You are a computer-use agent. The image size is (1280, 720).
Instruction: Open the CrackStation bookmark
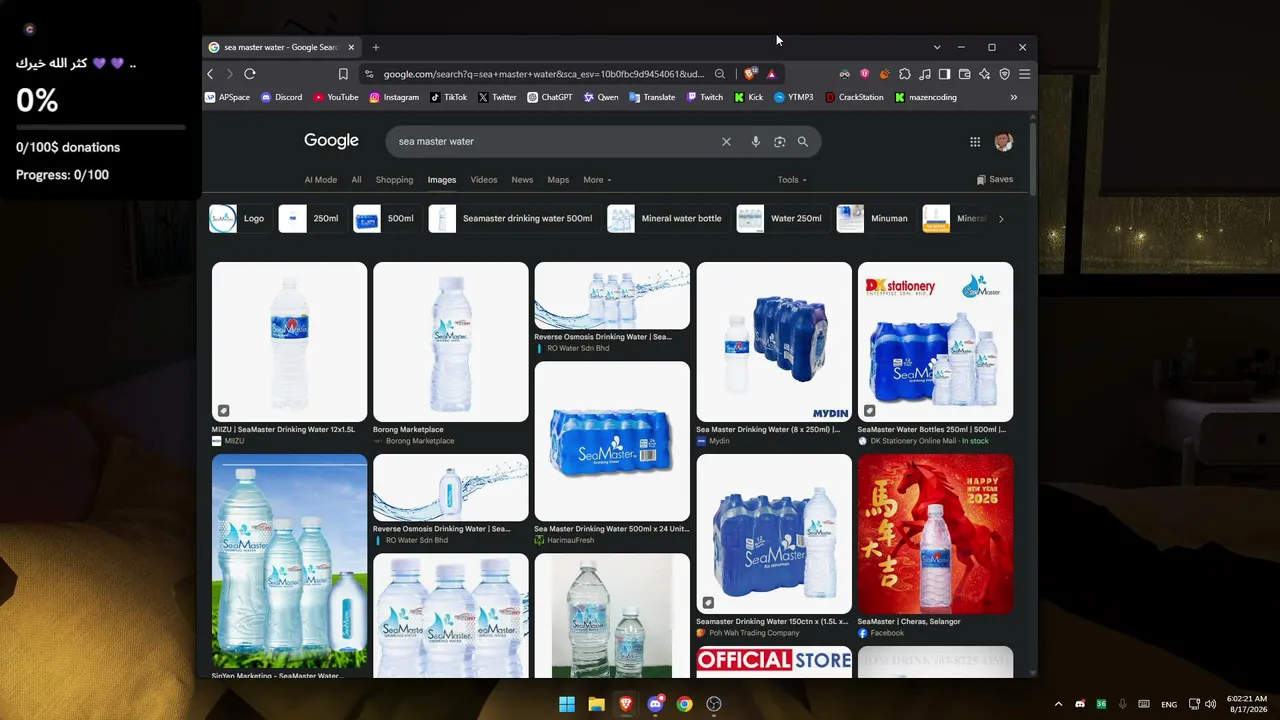tap(854, 97)
